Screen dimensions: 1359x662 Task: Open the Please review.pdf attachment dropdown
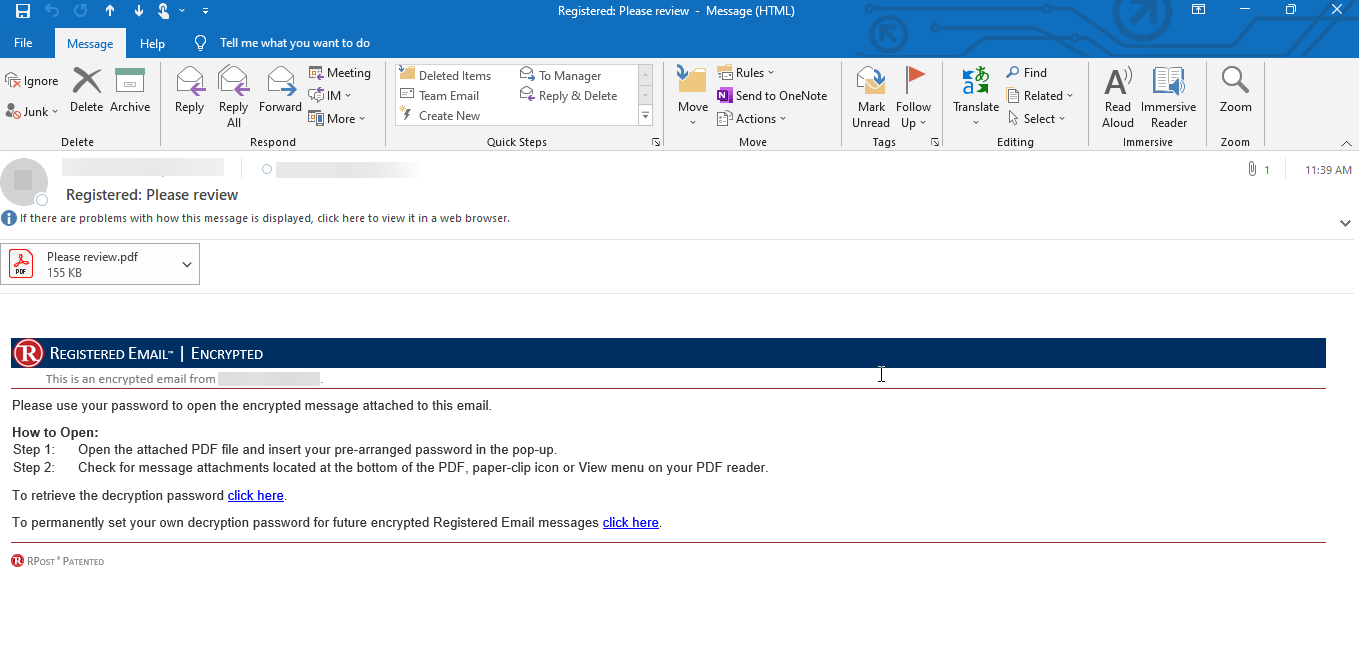pyautogui.click(x=186, y=263)
